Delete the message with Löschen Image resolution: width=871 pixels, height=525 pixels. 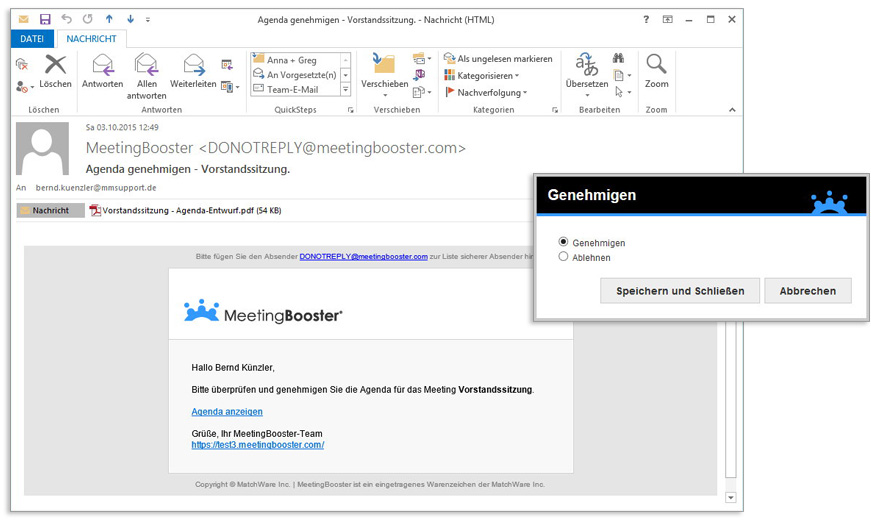(55, 71)
